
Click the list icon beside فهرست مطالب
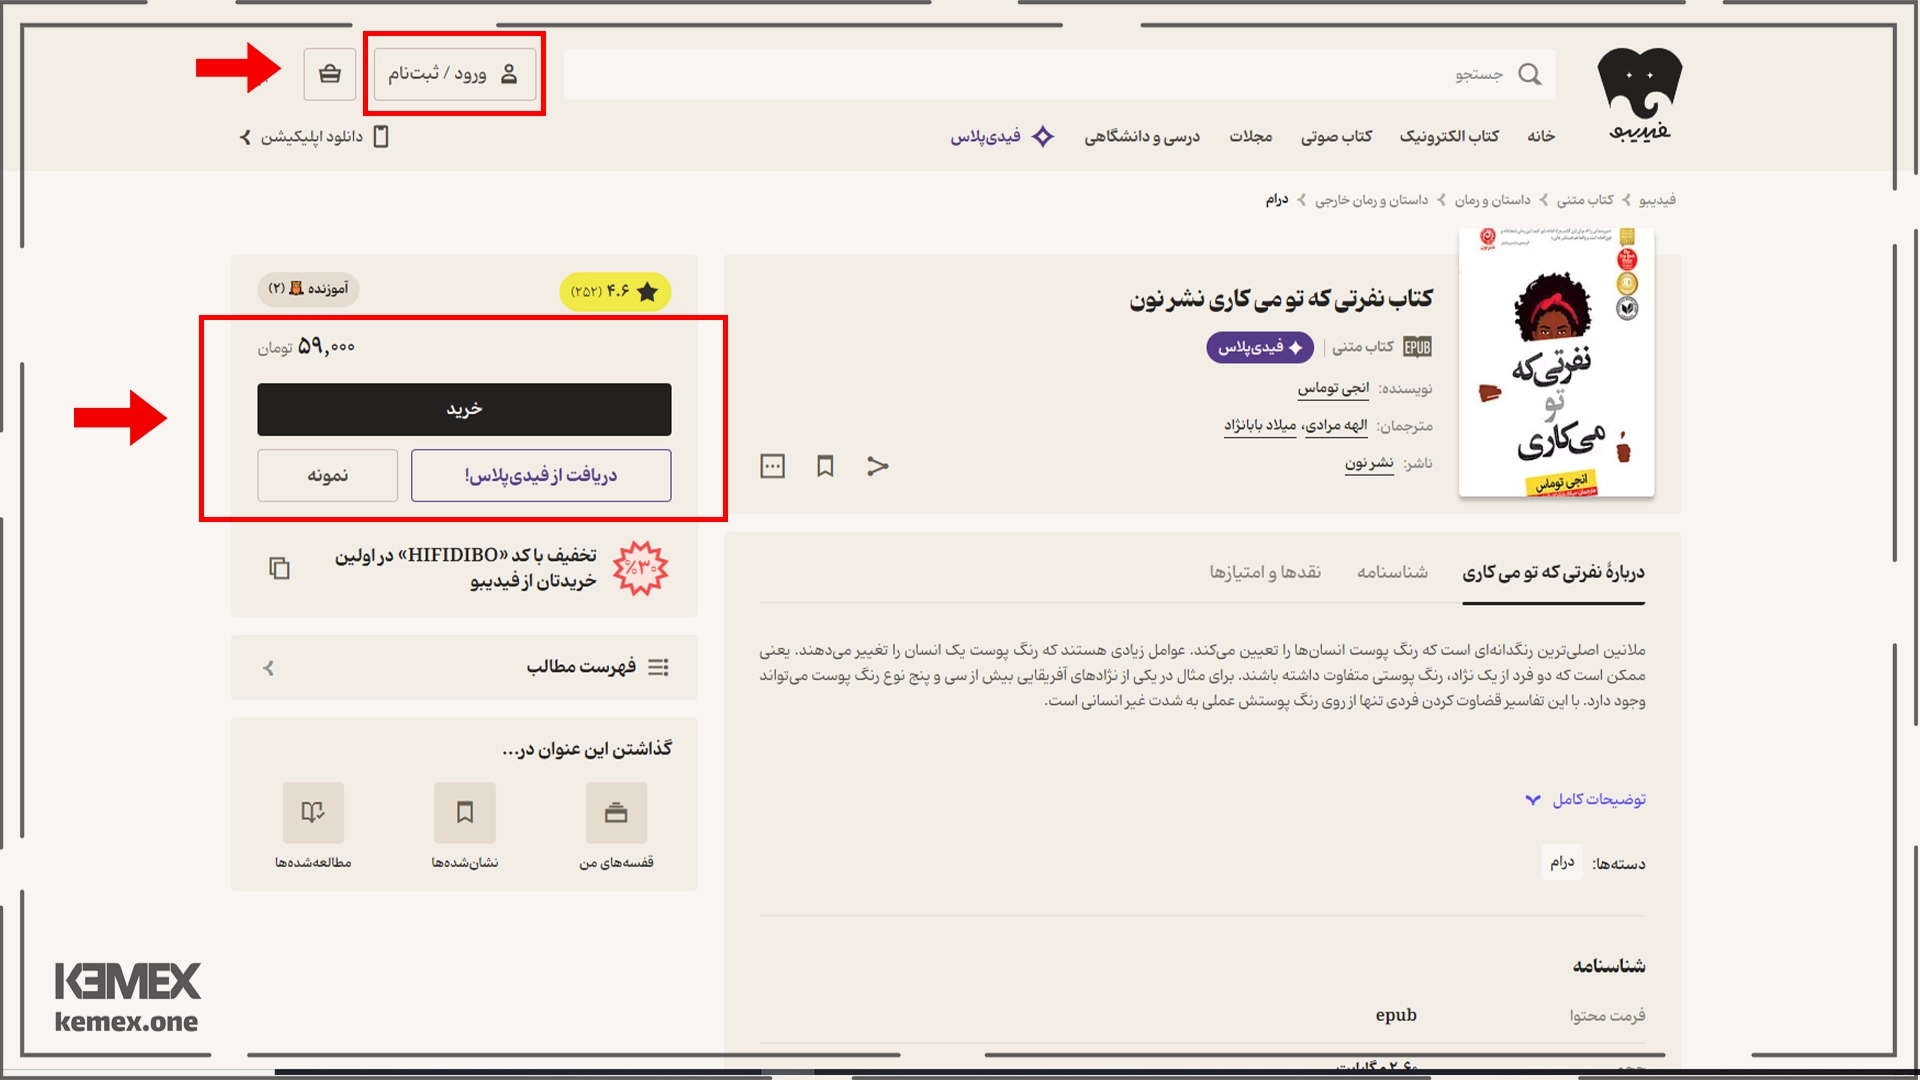[658, 667]
